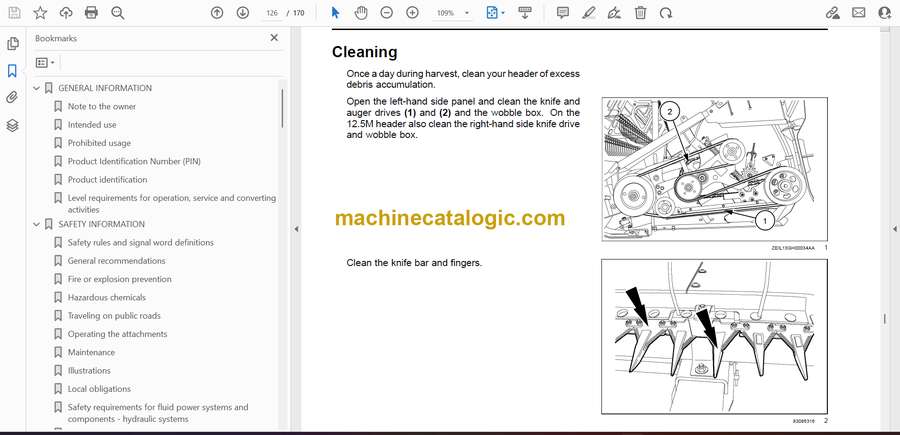Jump to Fire or explosion prevention bookmark
Screen dimensions: 900x435
(119, 279)
